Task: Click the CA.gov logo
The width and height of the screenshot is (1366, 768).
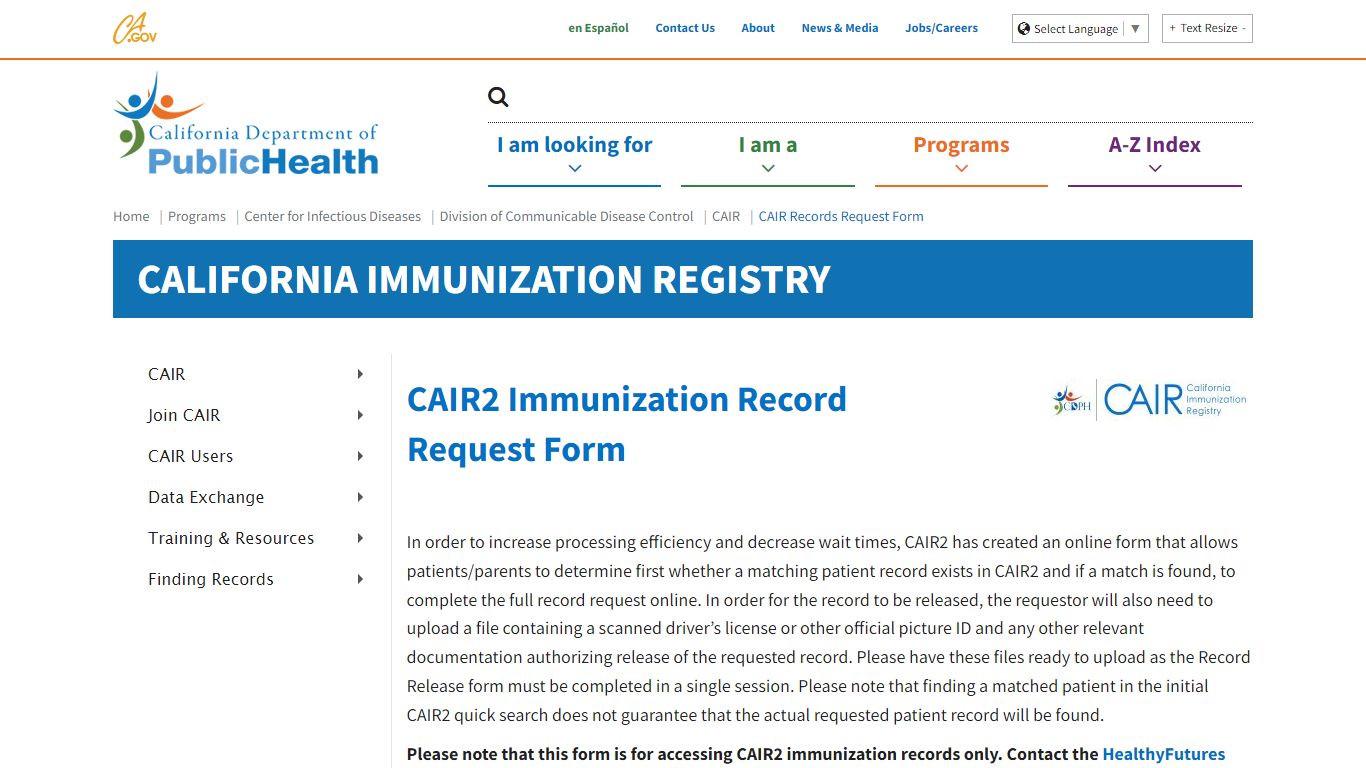Action: [134, 28]
